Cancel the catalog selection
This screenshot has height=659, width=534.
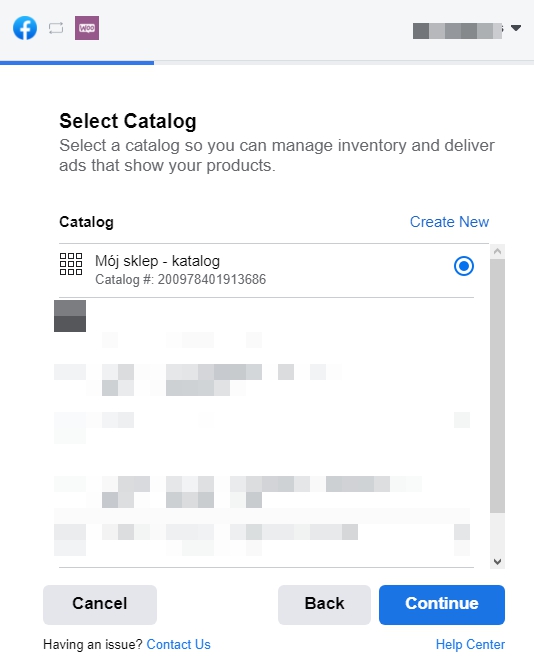[100, 604]
